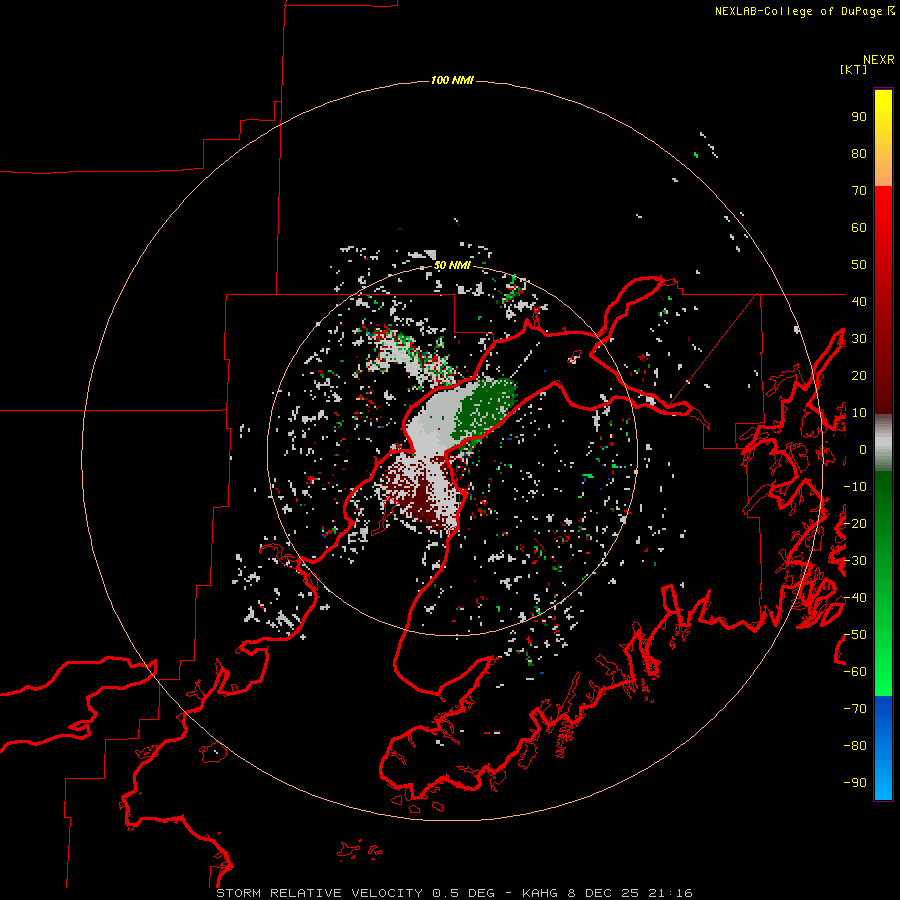Click the -70 value on velocity scale
This screenshot has width=900, height=900.
coord(855,709)
